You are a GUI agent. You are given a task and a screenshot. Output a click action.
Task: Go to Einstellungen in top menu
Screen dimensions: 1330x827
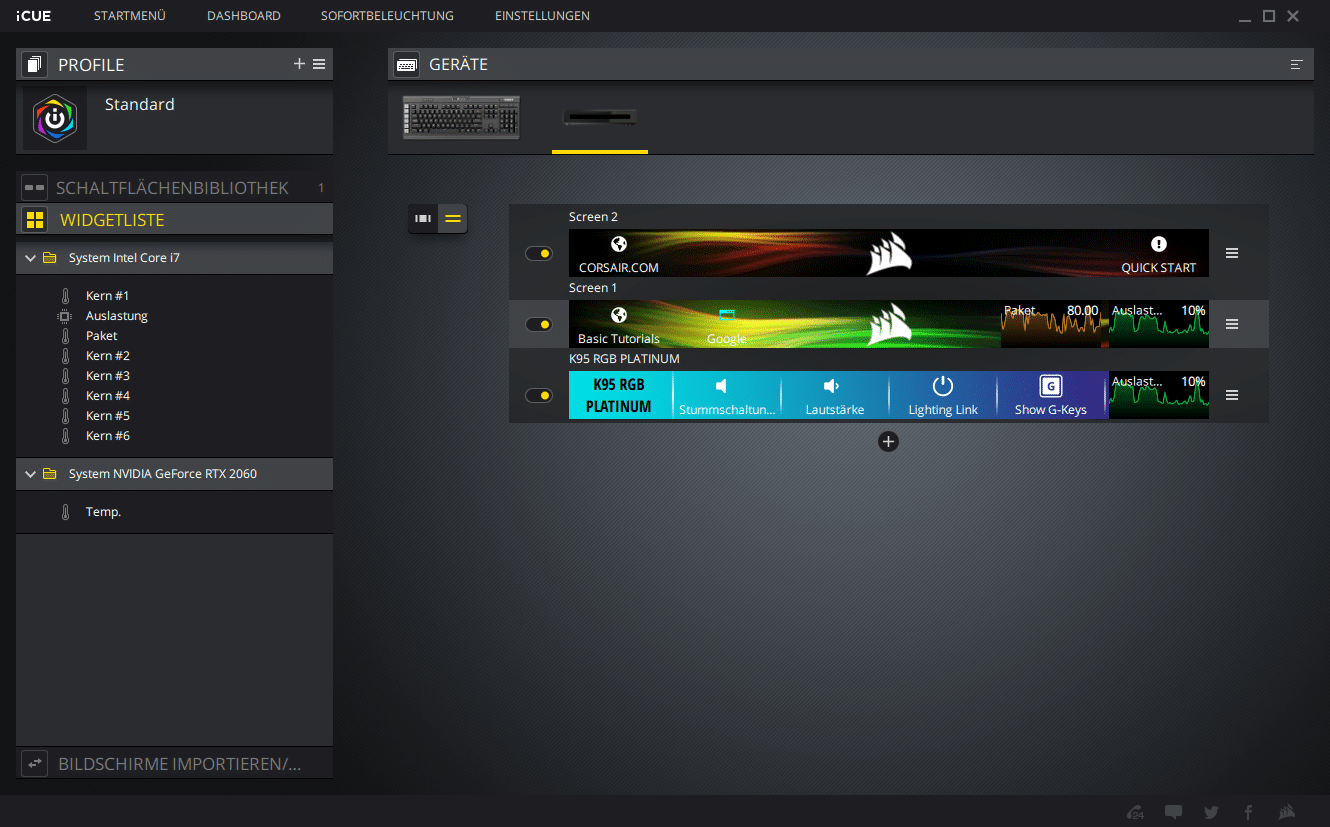point(542,16)
